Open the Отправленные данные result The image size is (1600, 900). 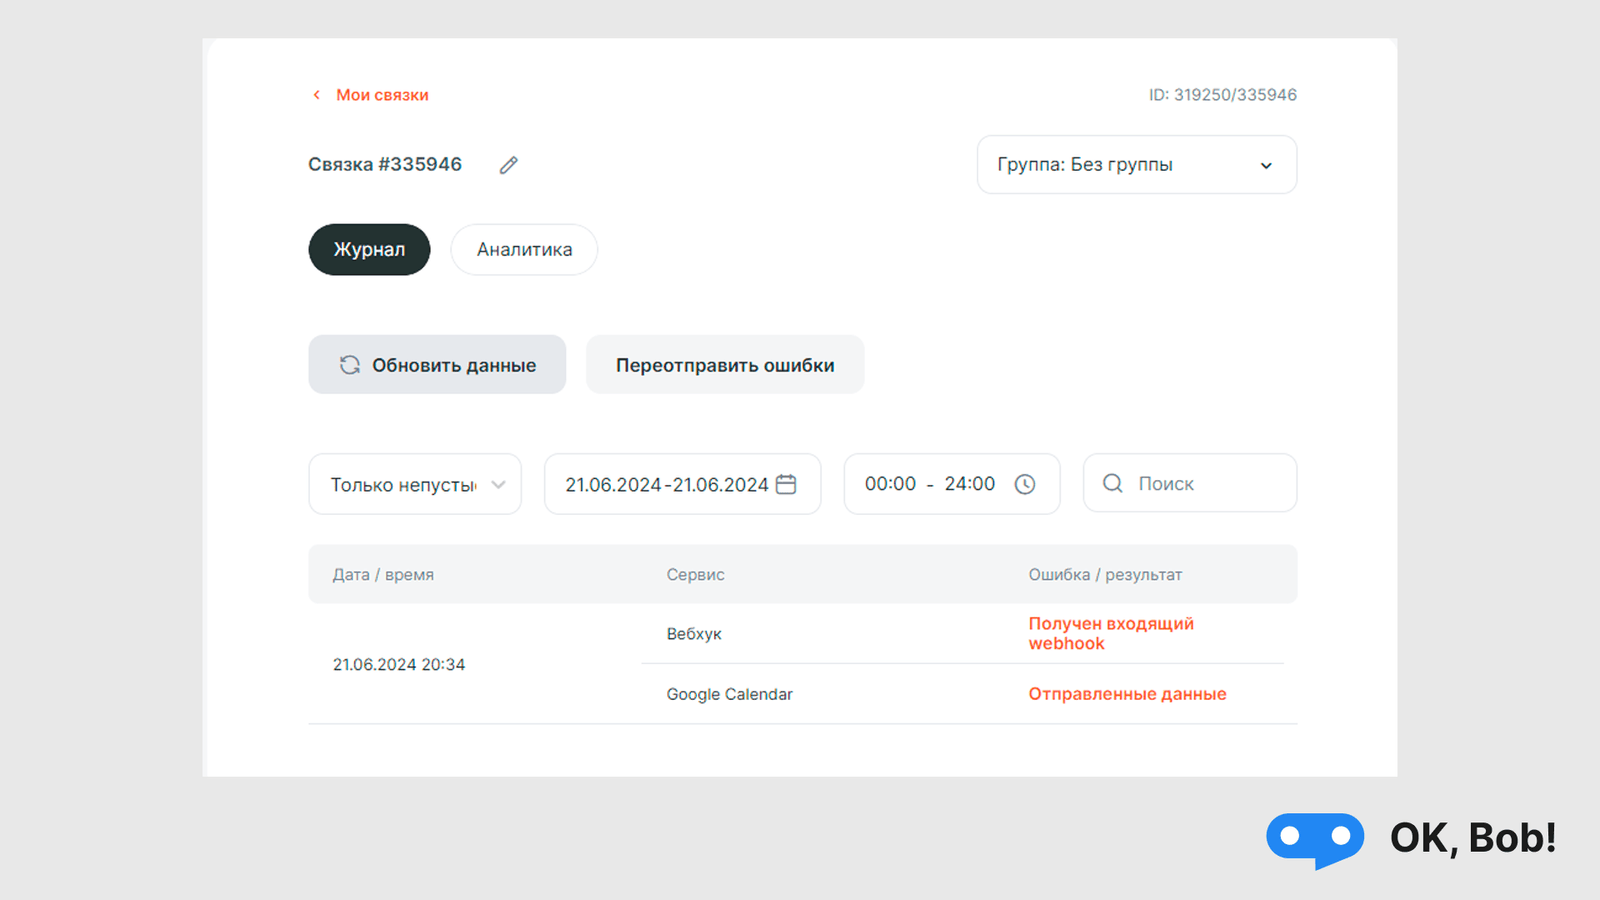point(1127,694)
